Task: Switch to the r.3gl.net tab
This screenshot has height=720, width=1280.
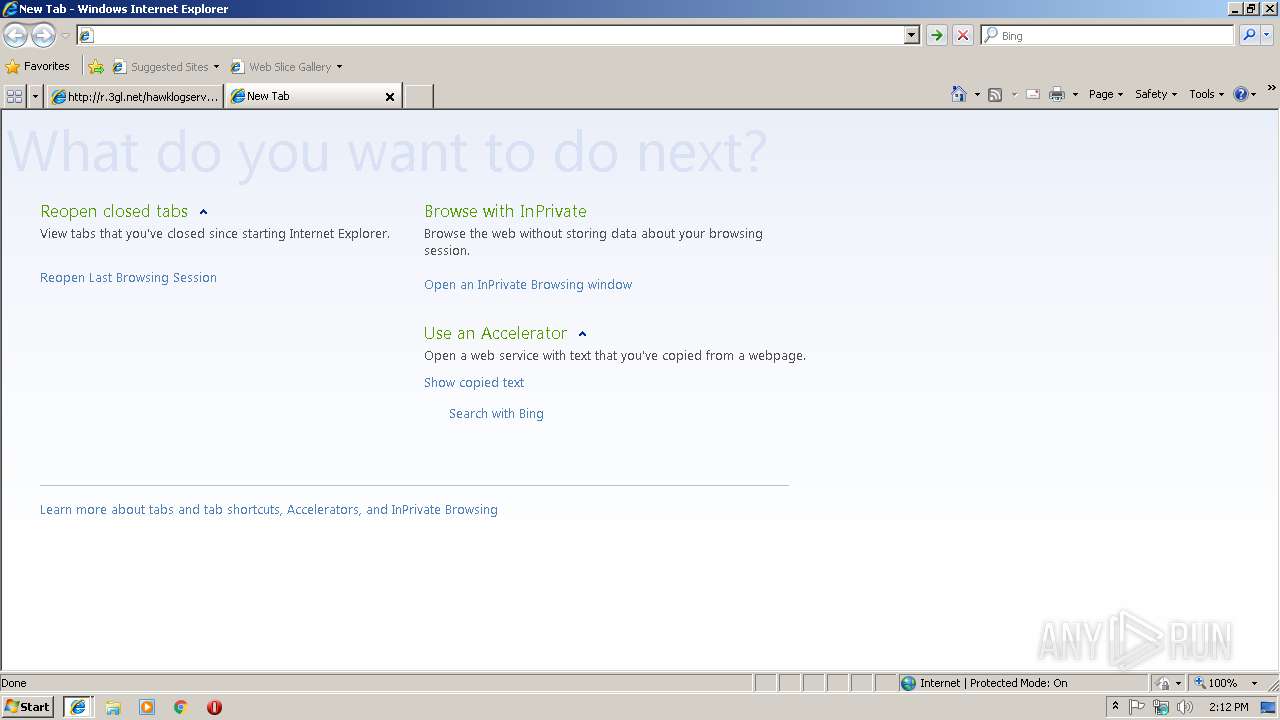Action: click(134, 96)
